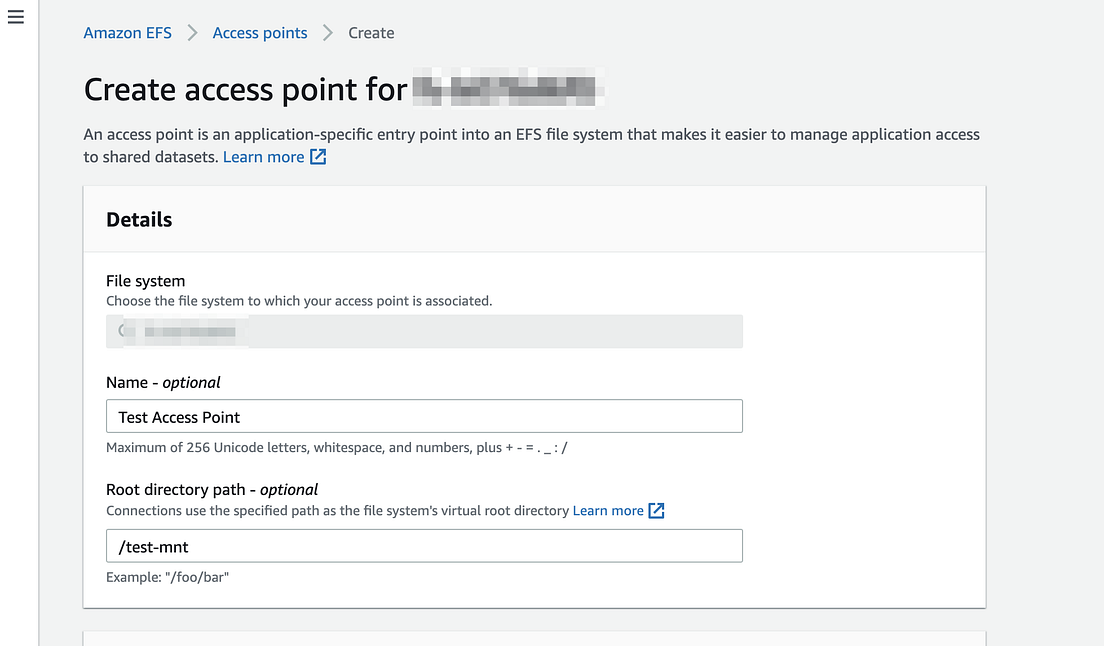The width and height of the screenshot is (1104, 646).
Task: Open Learn more about access points
Action: pos(262,156)
